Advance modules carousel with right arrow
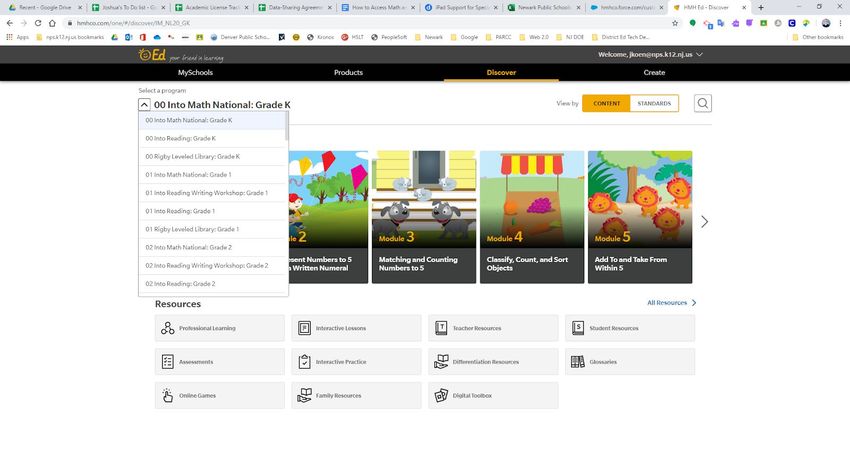Screen dimensions: 850x461 pos(704,221)
